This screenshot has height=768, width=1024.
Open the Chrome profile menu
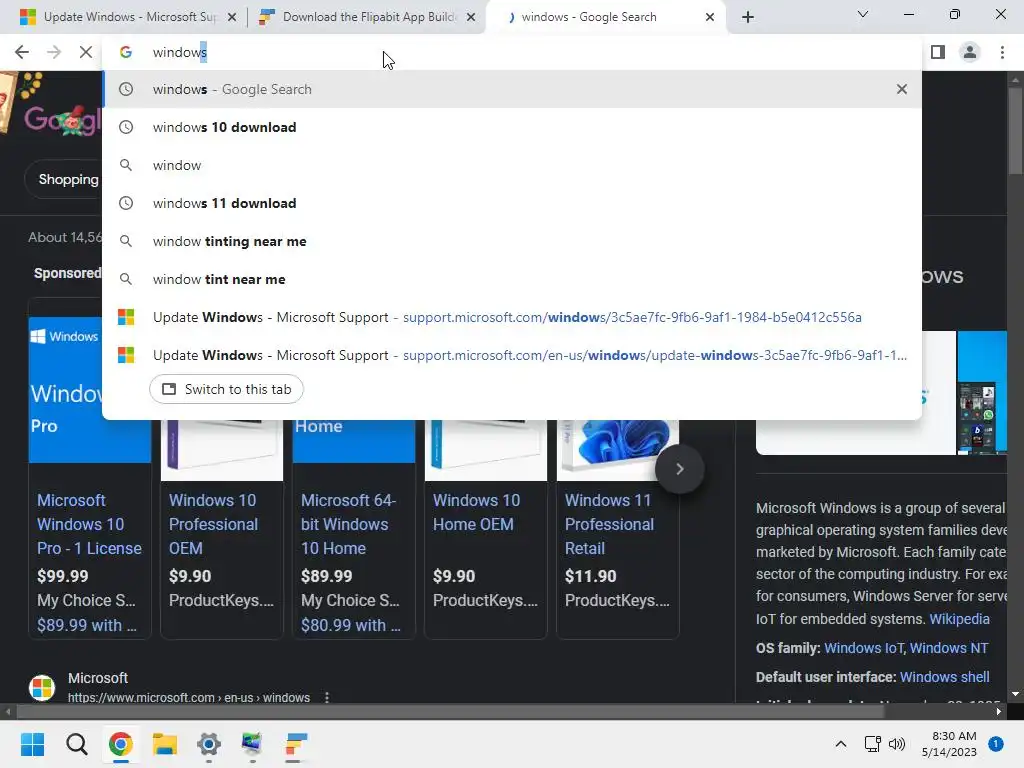point(970,52)
